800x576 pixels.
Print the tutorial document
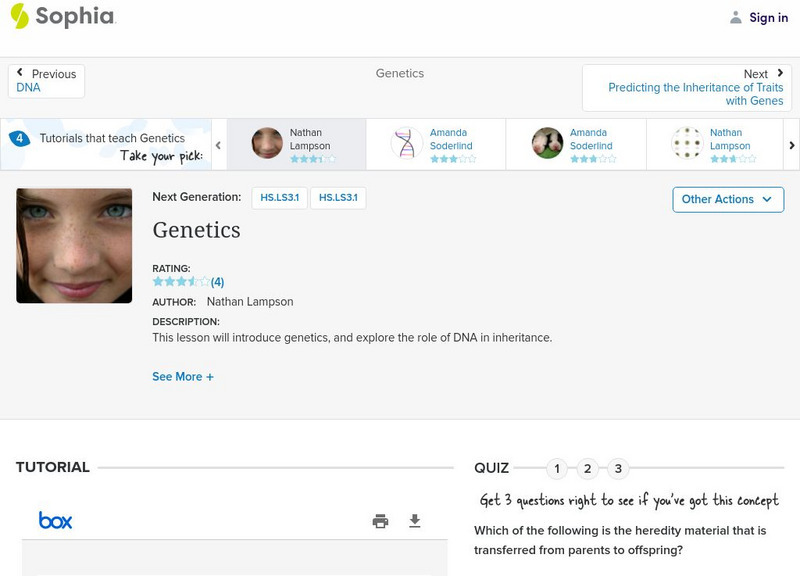click(x=380, y=521)
